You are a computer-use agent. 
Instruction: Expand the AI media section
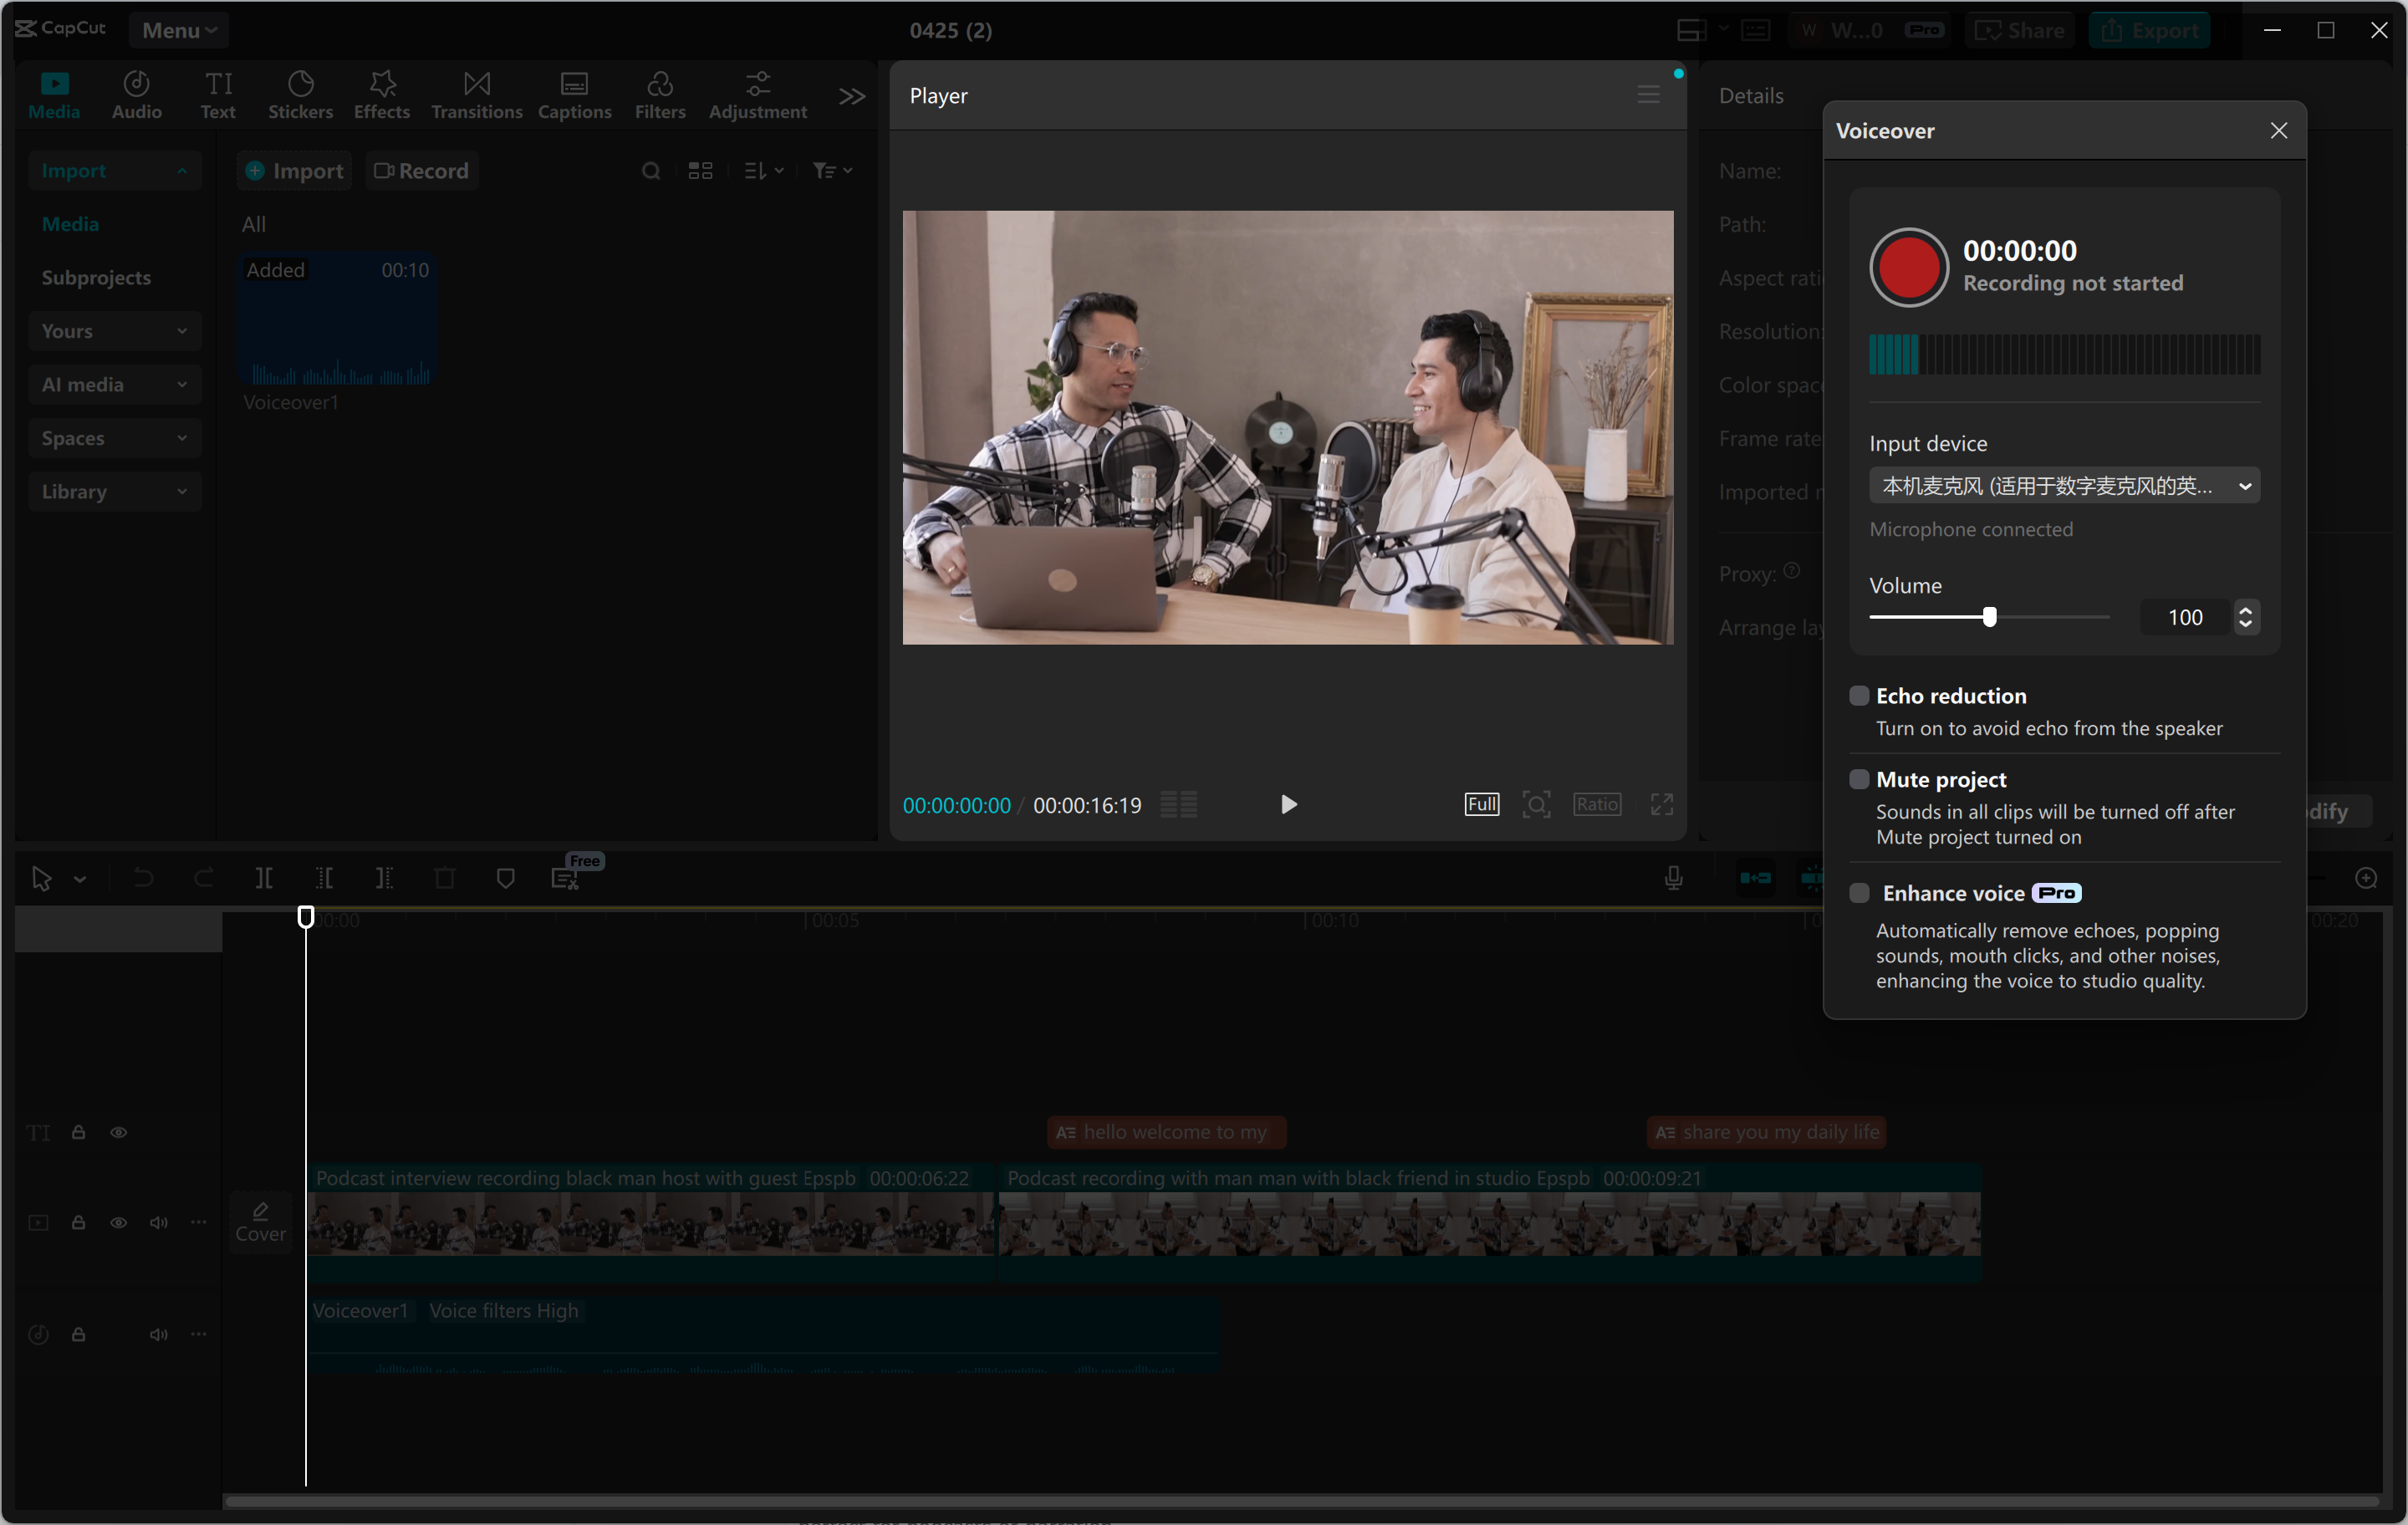(114, 384)
